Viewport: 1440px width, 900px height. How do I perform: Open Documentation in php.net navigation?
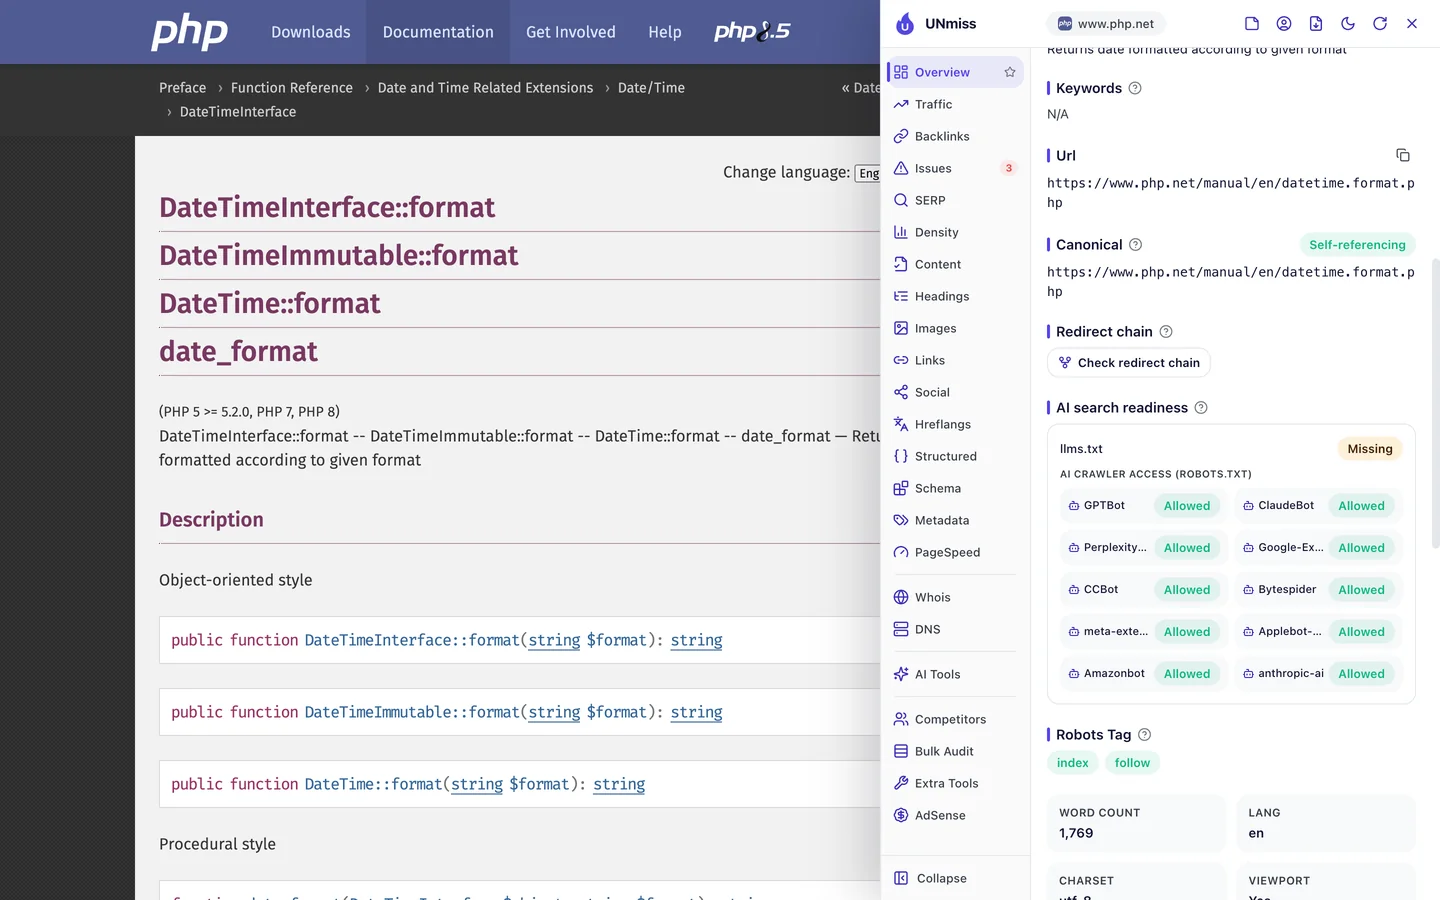[438, 32]
